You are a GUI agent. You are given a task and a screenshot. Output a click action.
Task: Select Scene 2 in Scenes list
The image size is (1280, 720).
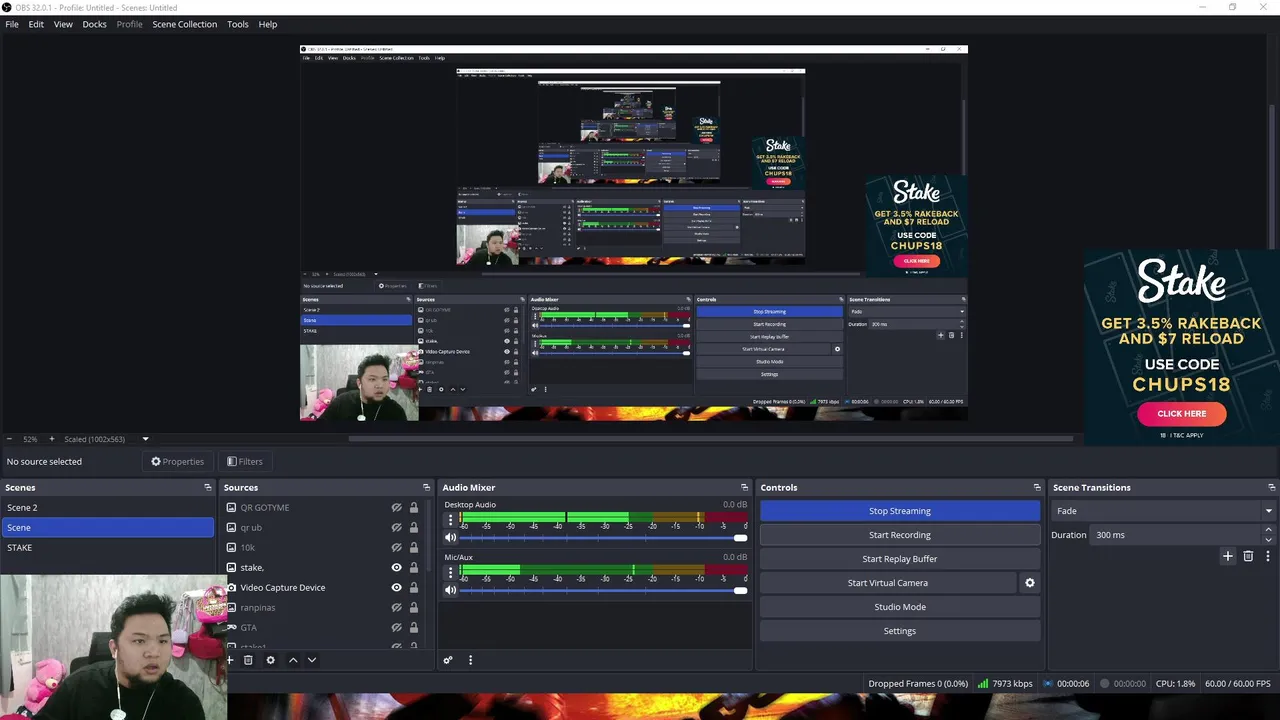107,507
